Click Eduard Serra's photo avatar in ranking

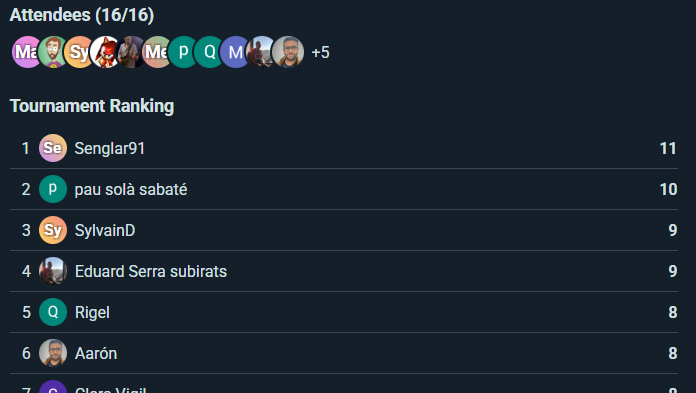coord(53,271)
